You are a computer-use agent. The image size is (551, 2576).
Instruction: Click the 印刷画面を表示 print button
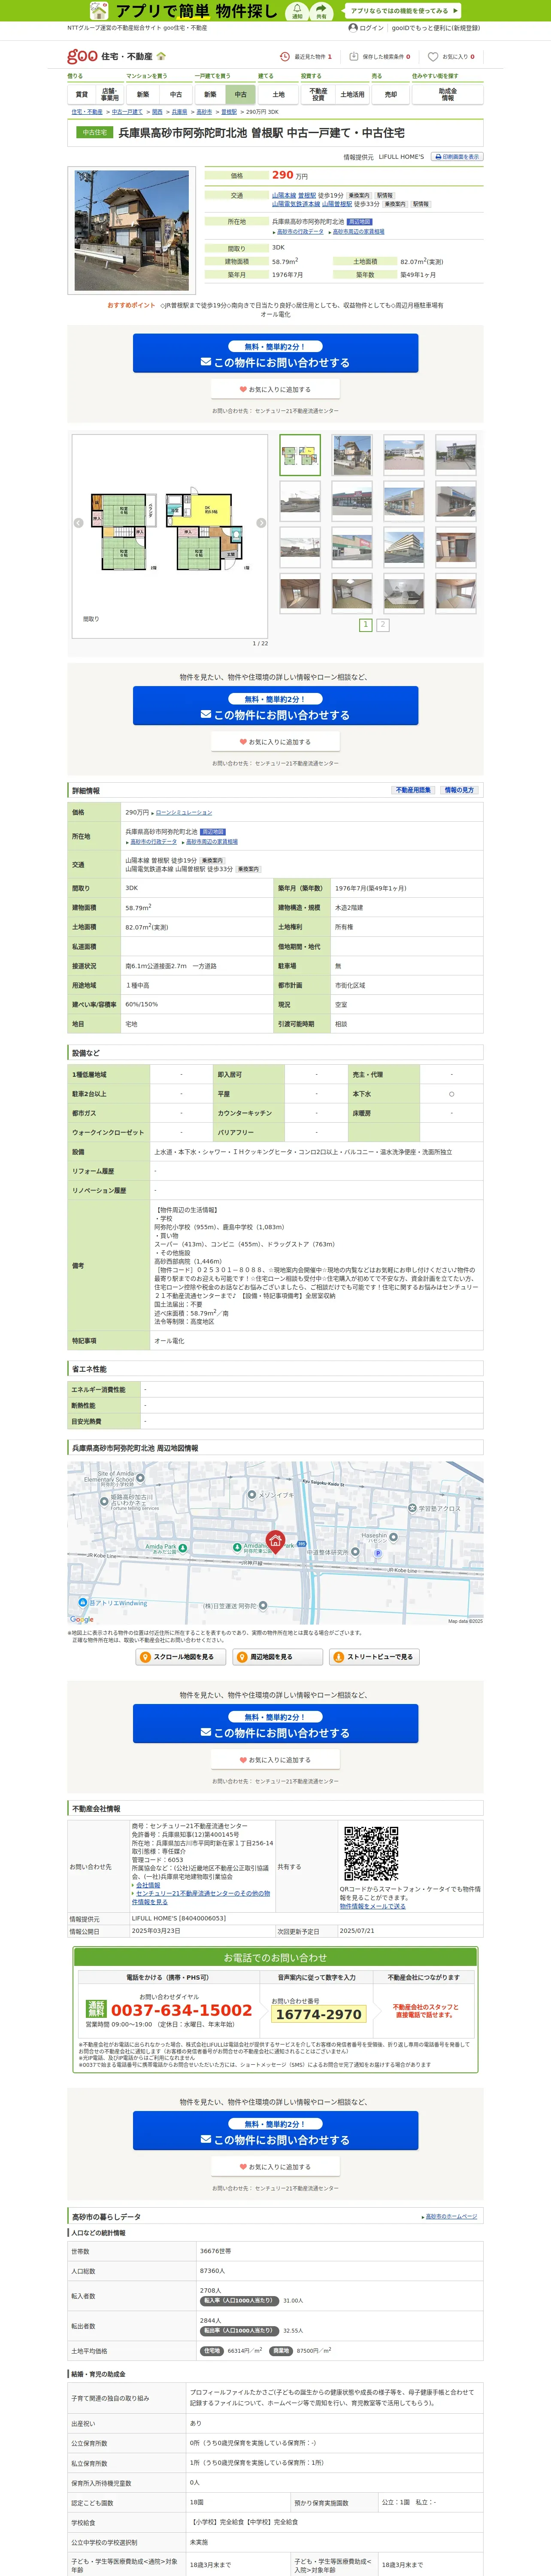pyautogui.click(x=457, y=157)
